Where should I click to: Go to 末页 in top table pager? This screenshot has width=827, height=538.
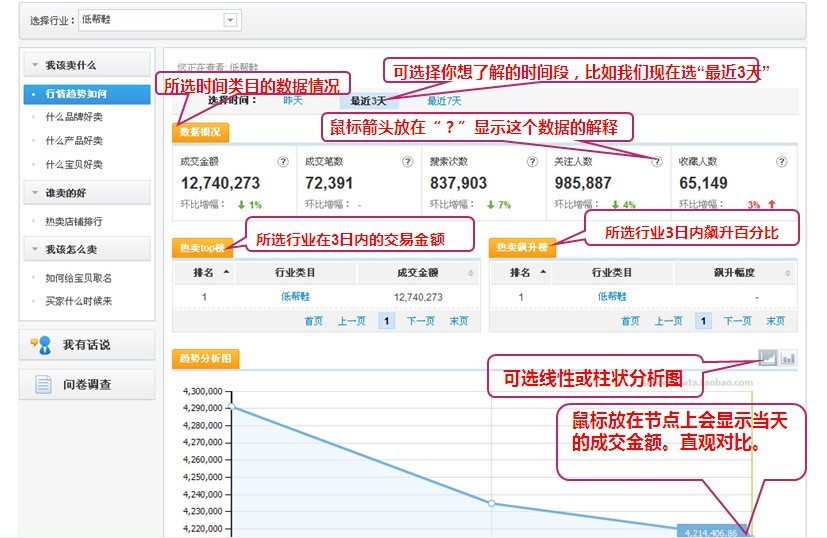point(459,321)
